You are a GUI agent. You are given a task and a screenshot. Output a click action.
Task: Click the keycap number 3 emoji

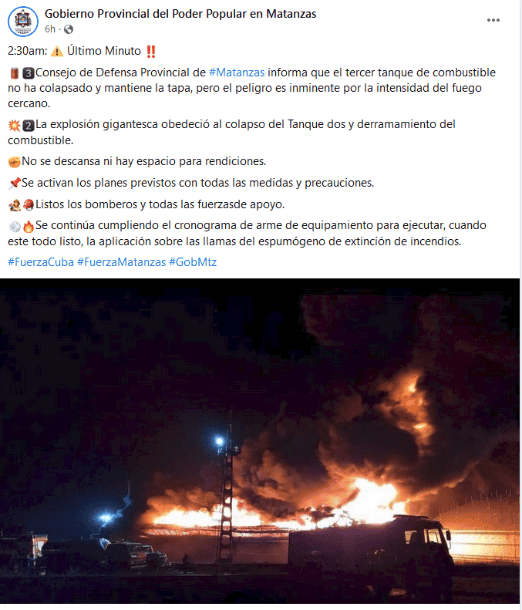28,73
